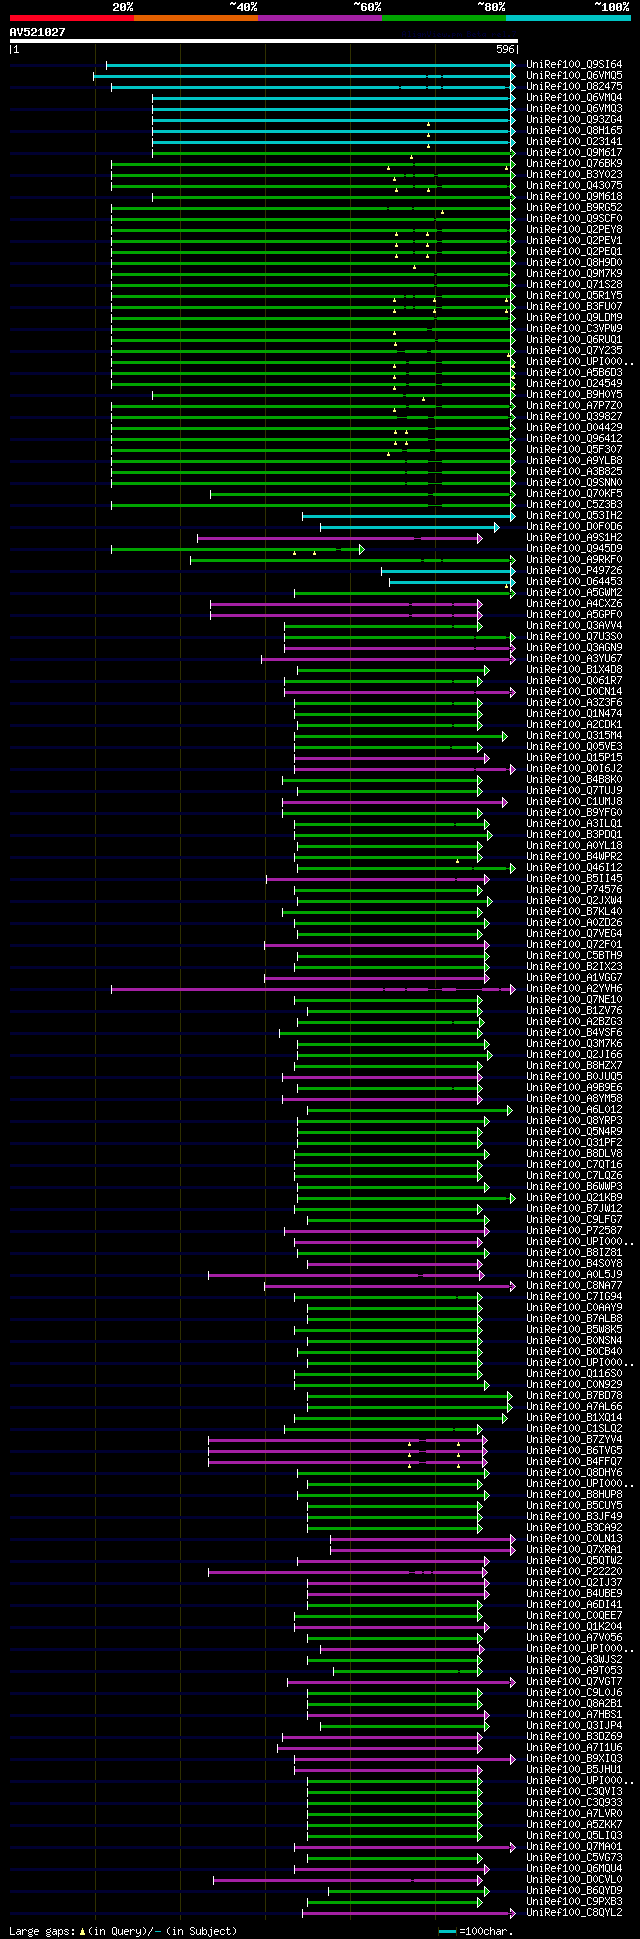The height and width of the screenshot is (1939, 640).
Task: Select the AV521027 query name
Action: pyautogui.click(x=37, y=32)
